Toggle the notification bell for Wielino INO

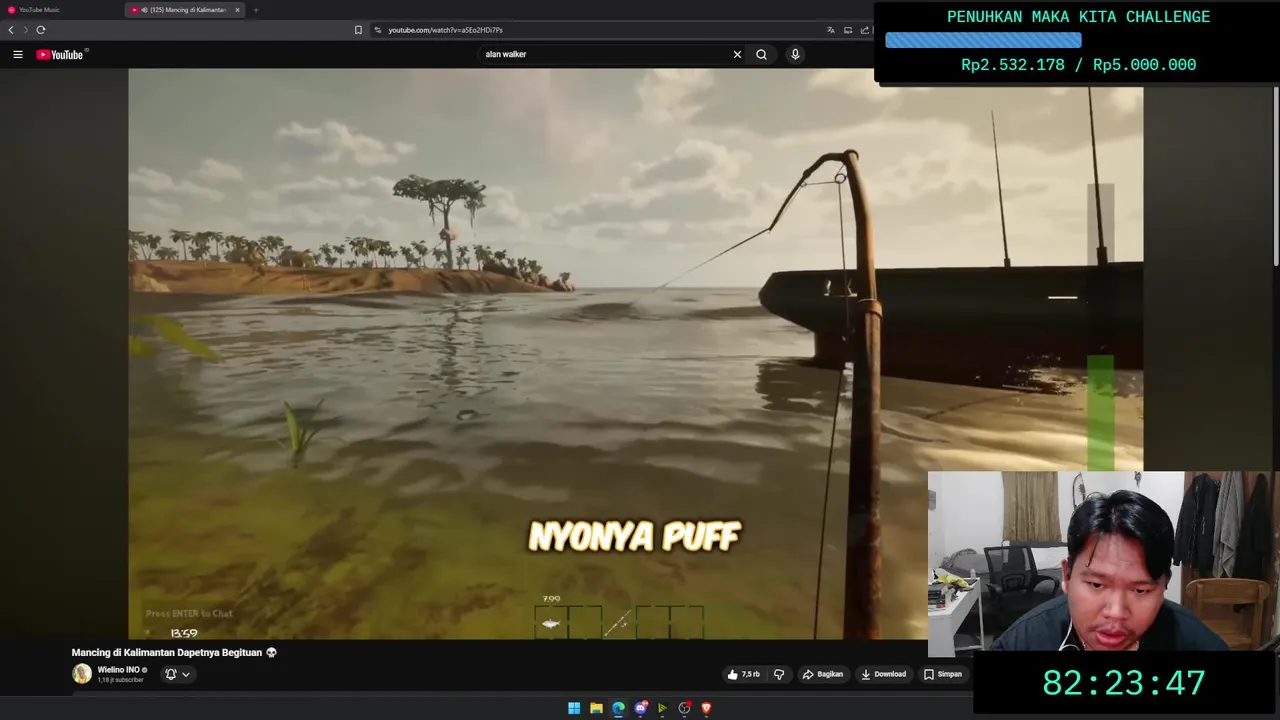171,674
